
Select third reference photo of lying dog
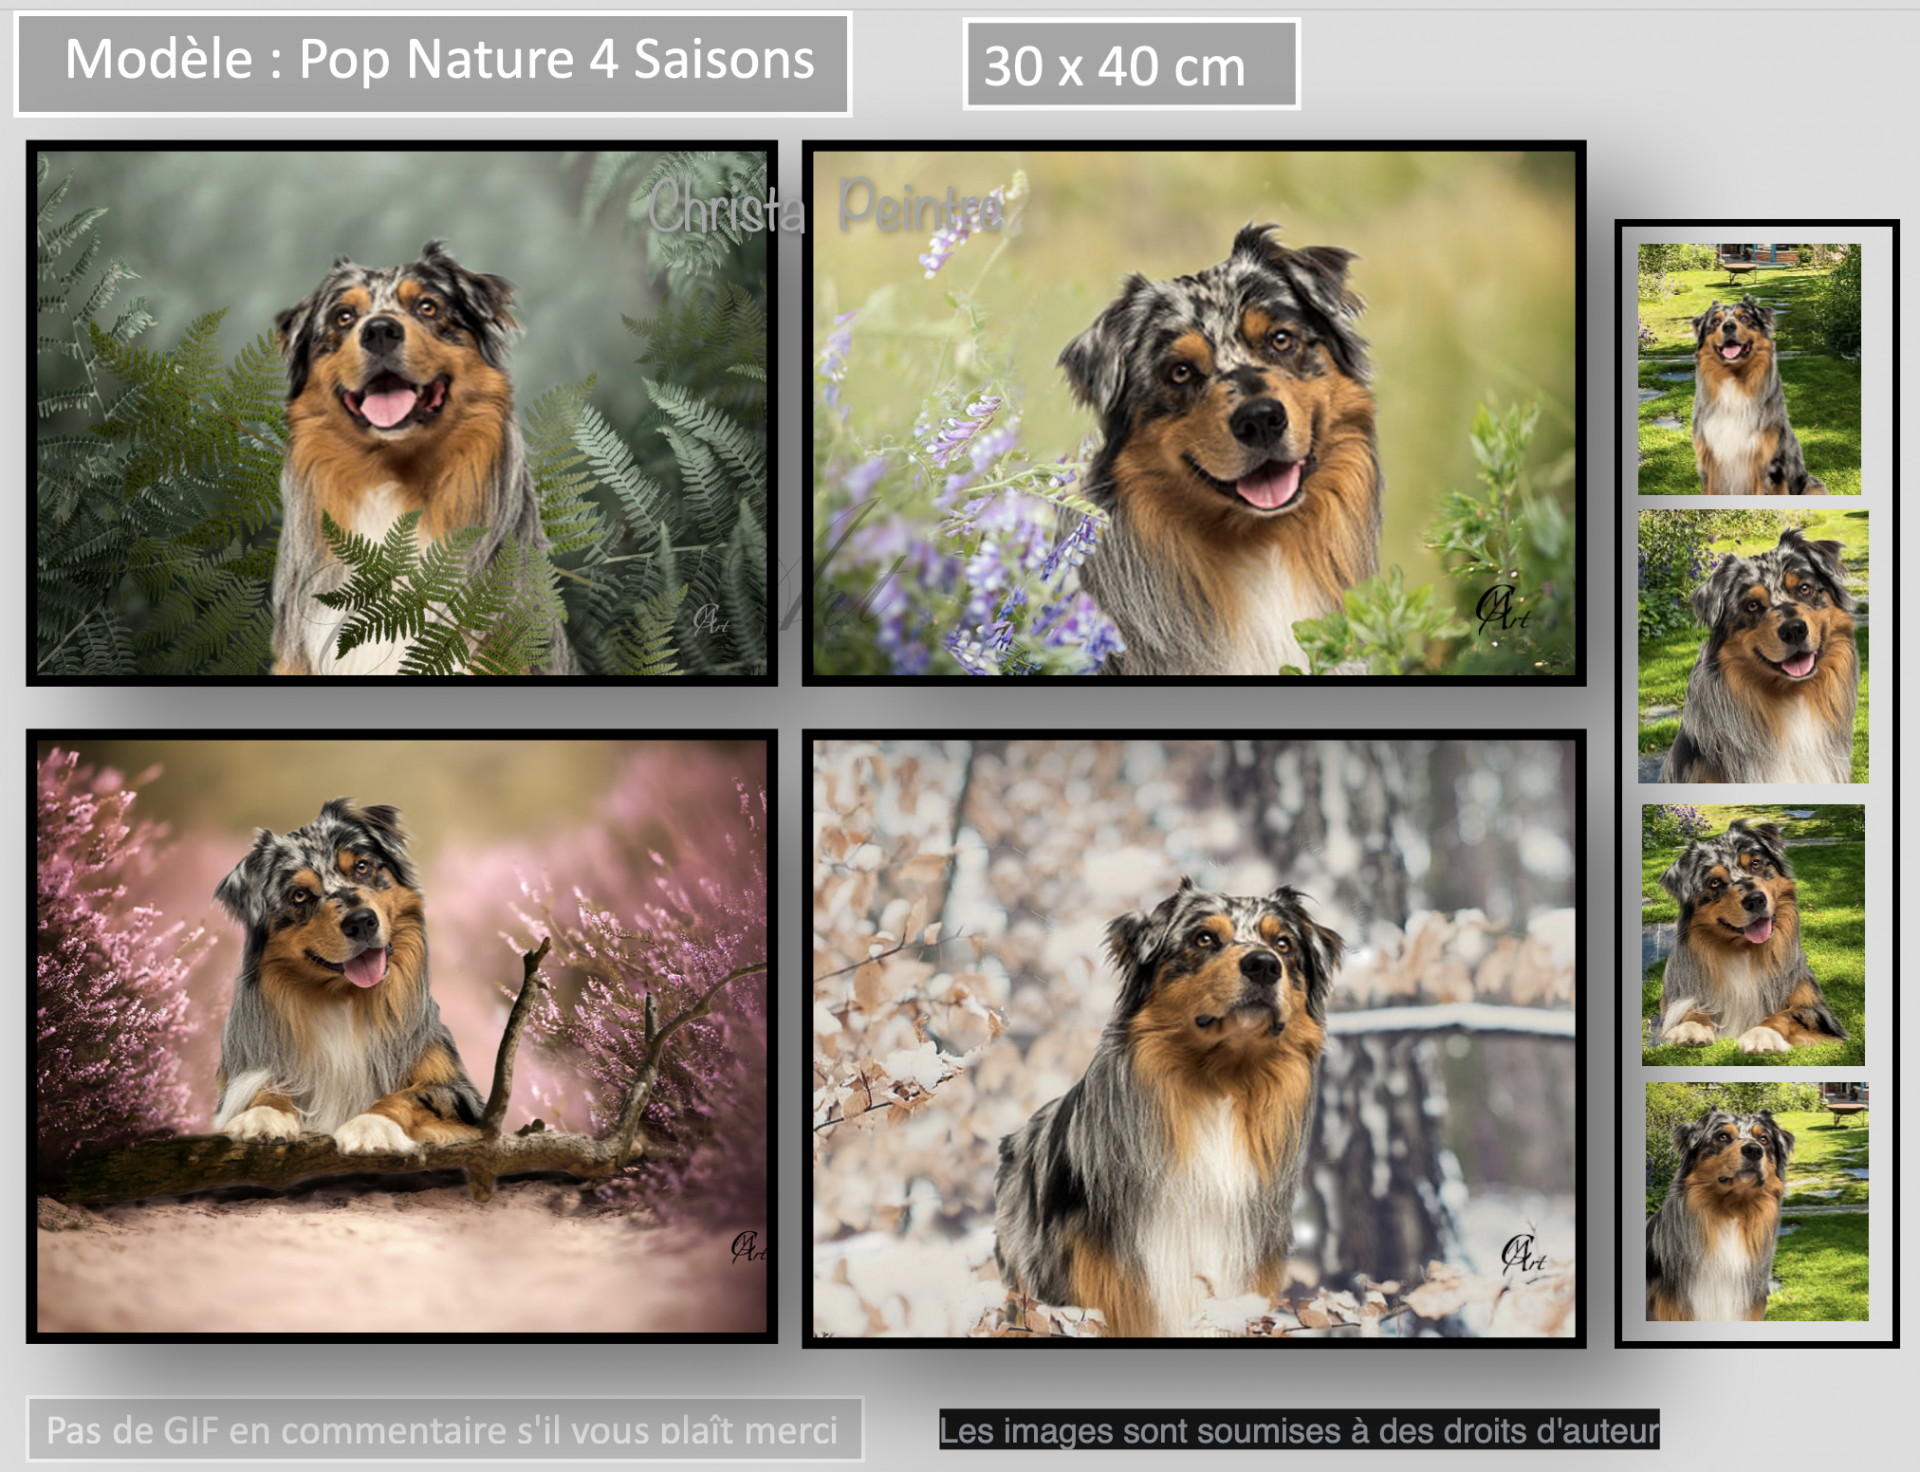pos(1752,934)
